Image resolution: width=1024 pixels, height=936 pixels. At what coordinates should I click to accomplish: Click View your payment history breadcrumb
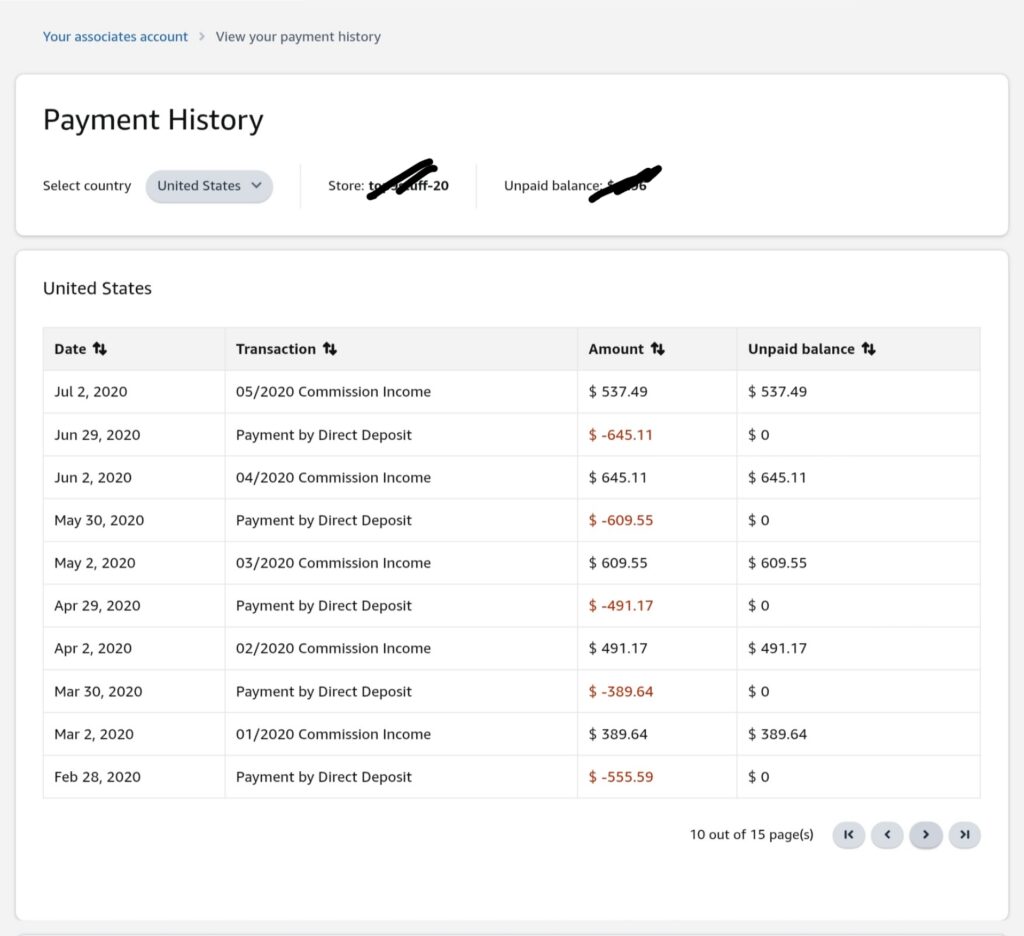[x=298, y=37]
